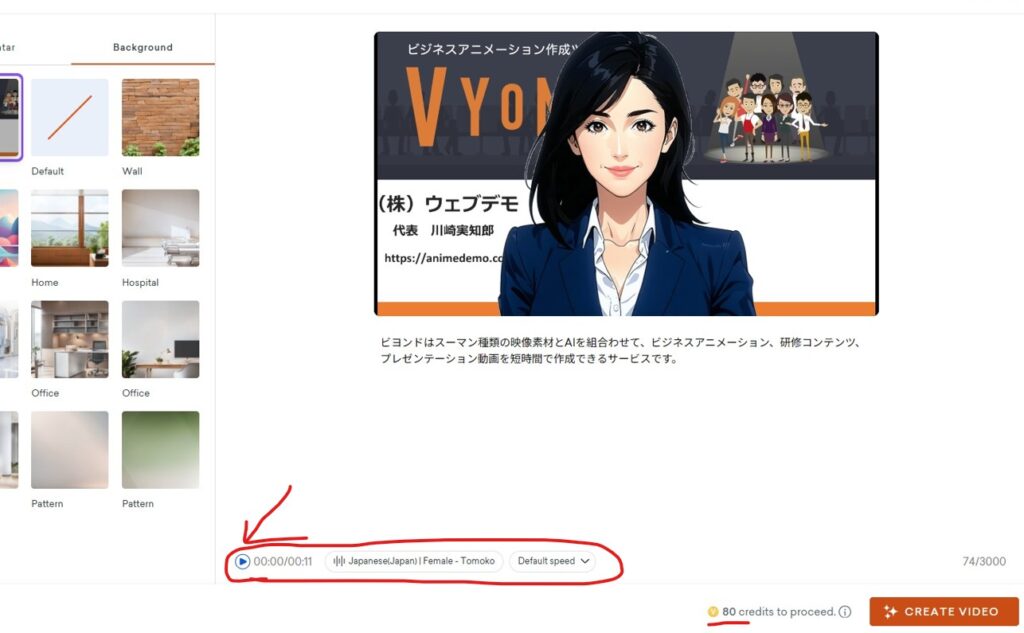Open the Japanese Female Tomoko voice selector
Viewport: 1024px width, 633px height.
pyautogui.click(x=414, y=561)
